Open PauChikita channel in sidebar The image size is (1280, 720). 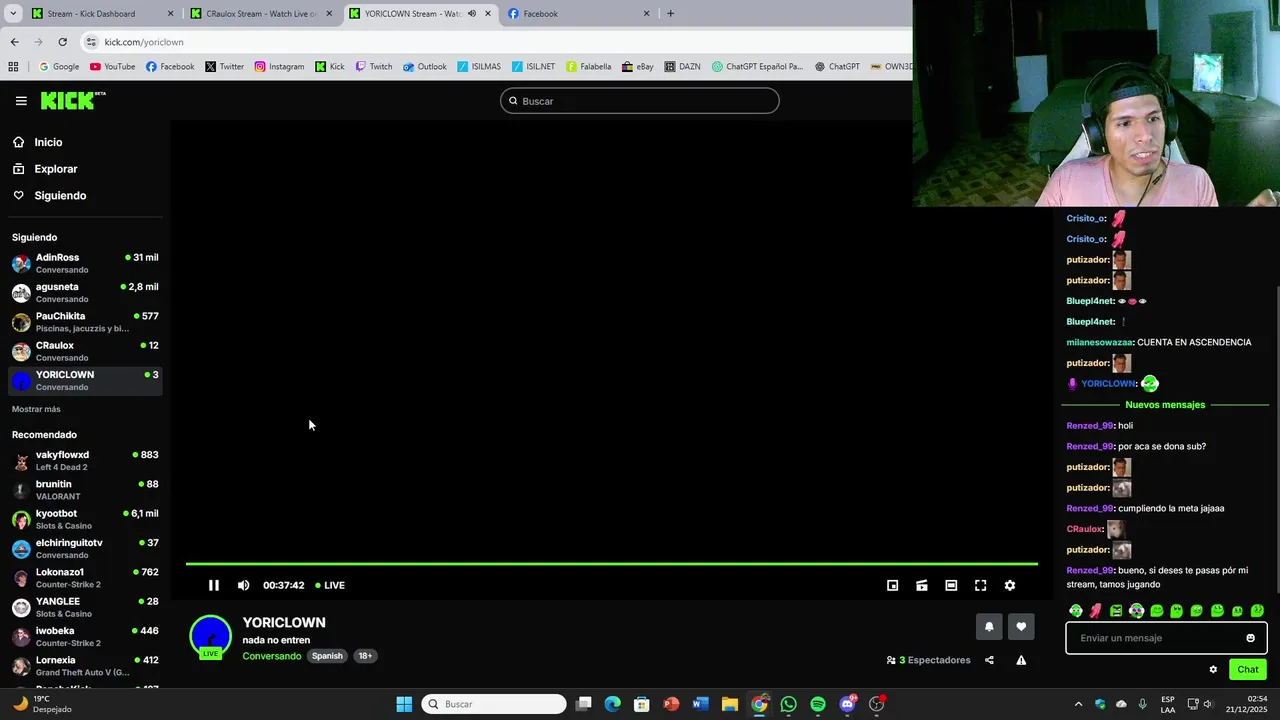(85, 321)
